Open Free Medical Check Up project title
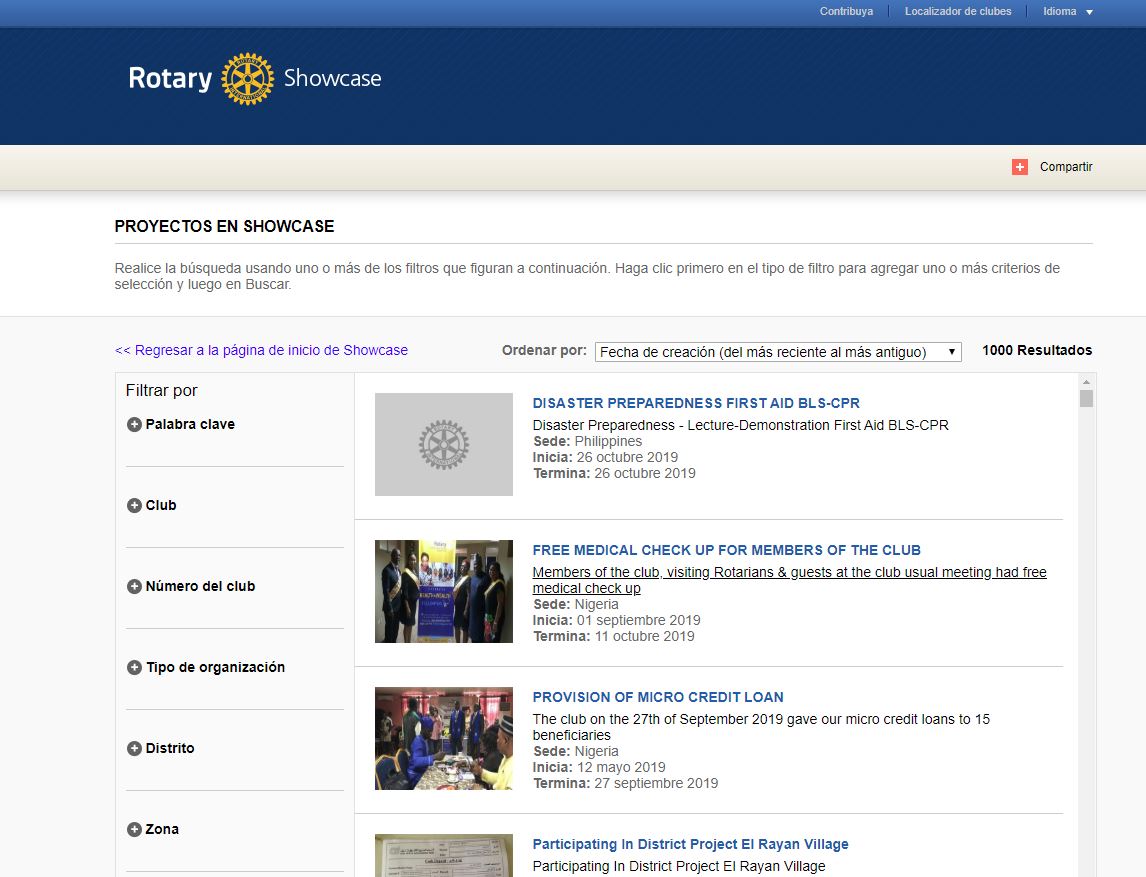 pyautogui.click(x=726, y=550)
